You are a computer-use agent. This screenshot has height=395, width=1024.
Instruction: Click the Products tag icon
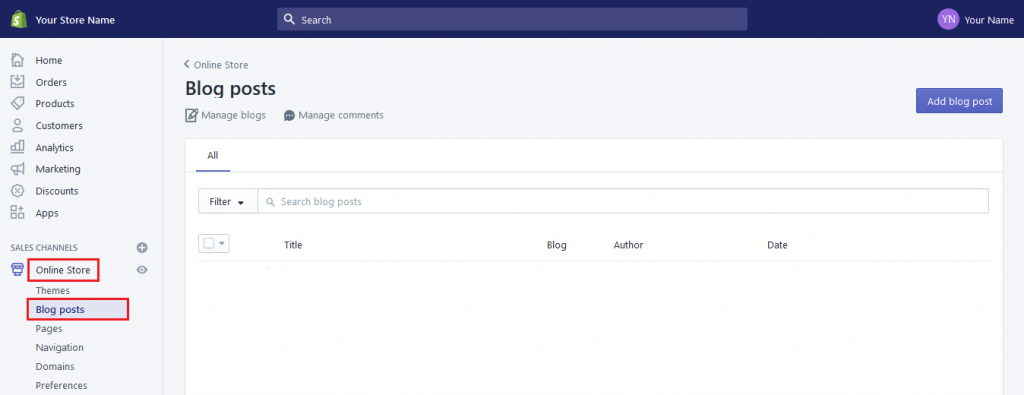(x=18, y=103)
